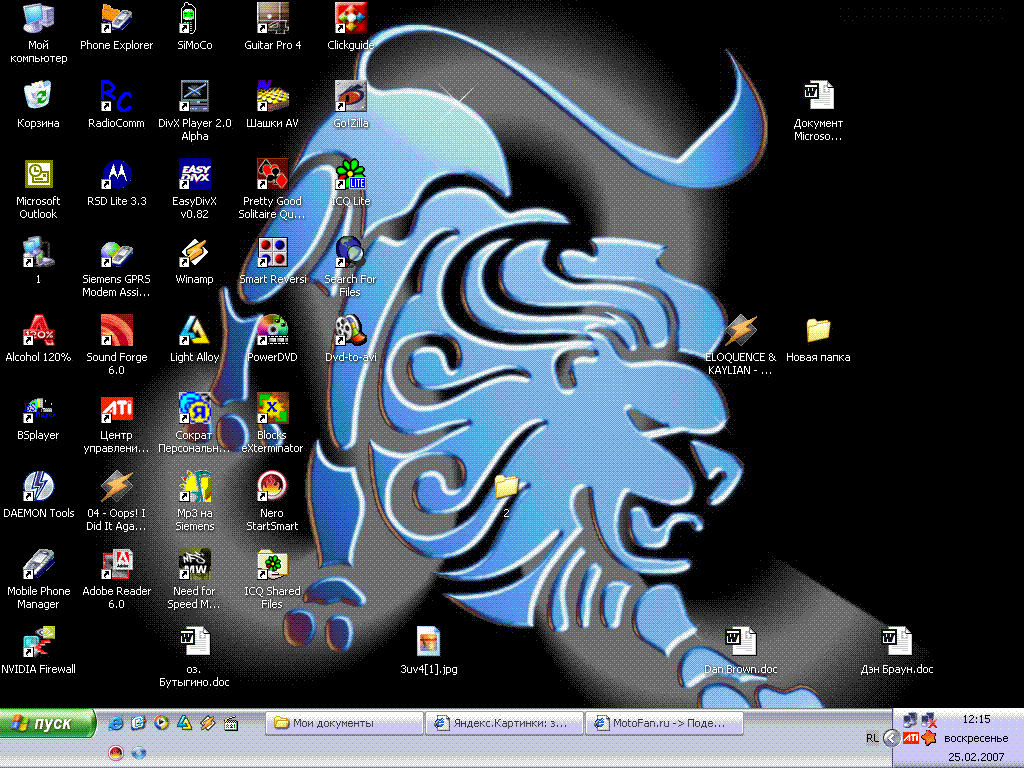This screenshot has height=768, width=1024.
Task: Select the ICQ Shared Files folder
Action: (272, 565)
